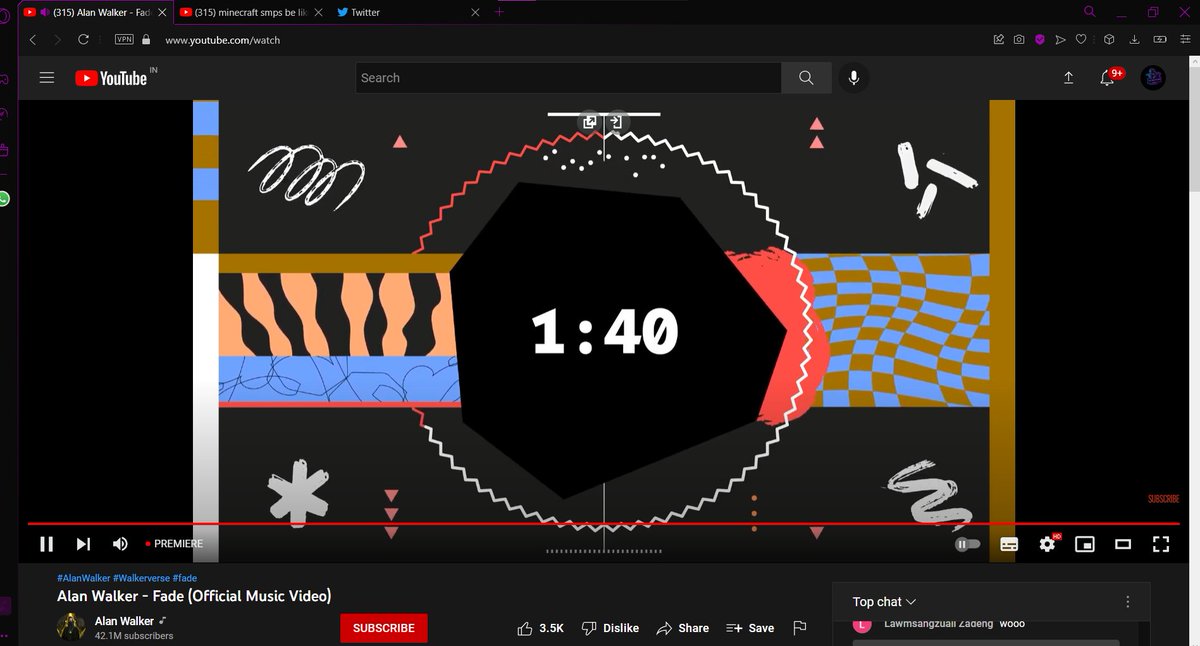Open the browser tab search magnifier
The image size is (1200, 646).
pyautogui.click(x=1089, y=12)
